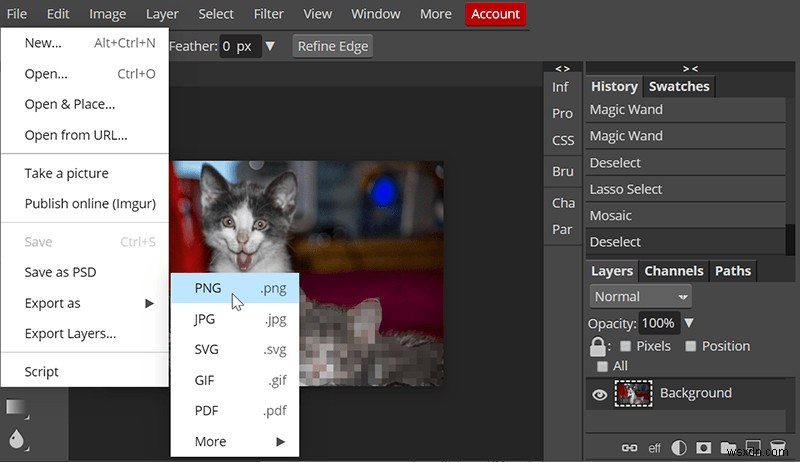Switch to the Paths tab
This screenshot has height=462, width=800.
click(x=733, y=271)
